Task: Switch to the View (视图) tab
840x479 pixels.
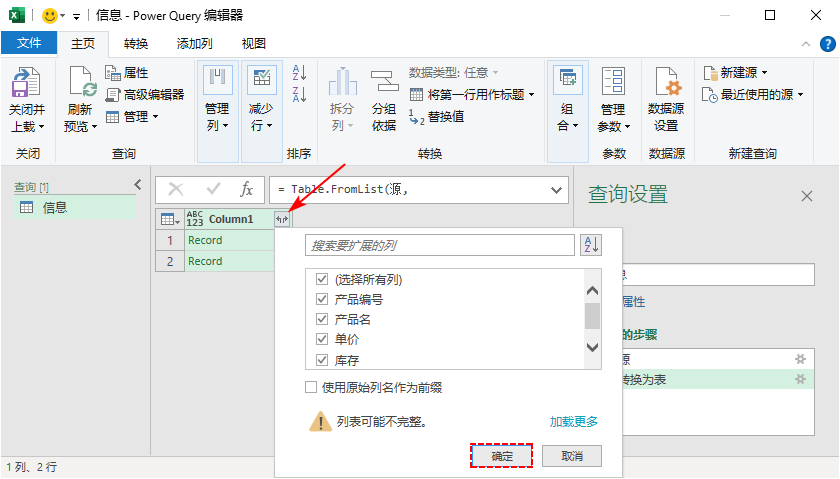Action: click(253, 44)
